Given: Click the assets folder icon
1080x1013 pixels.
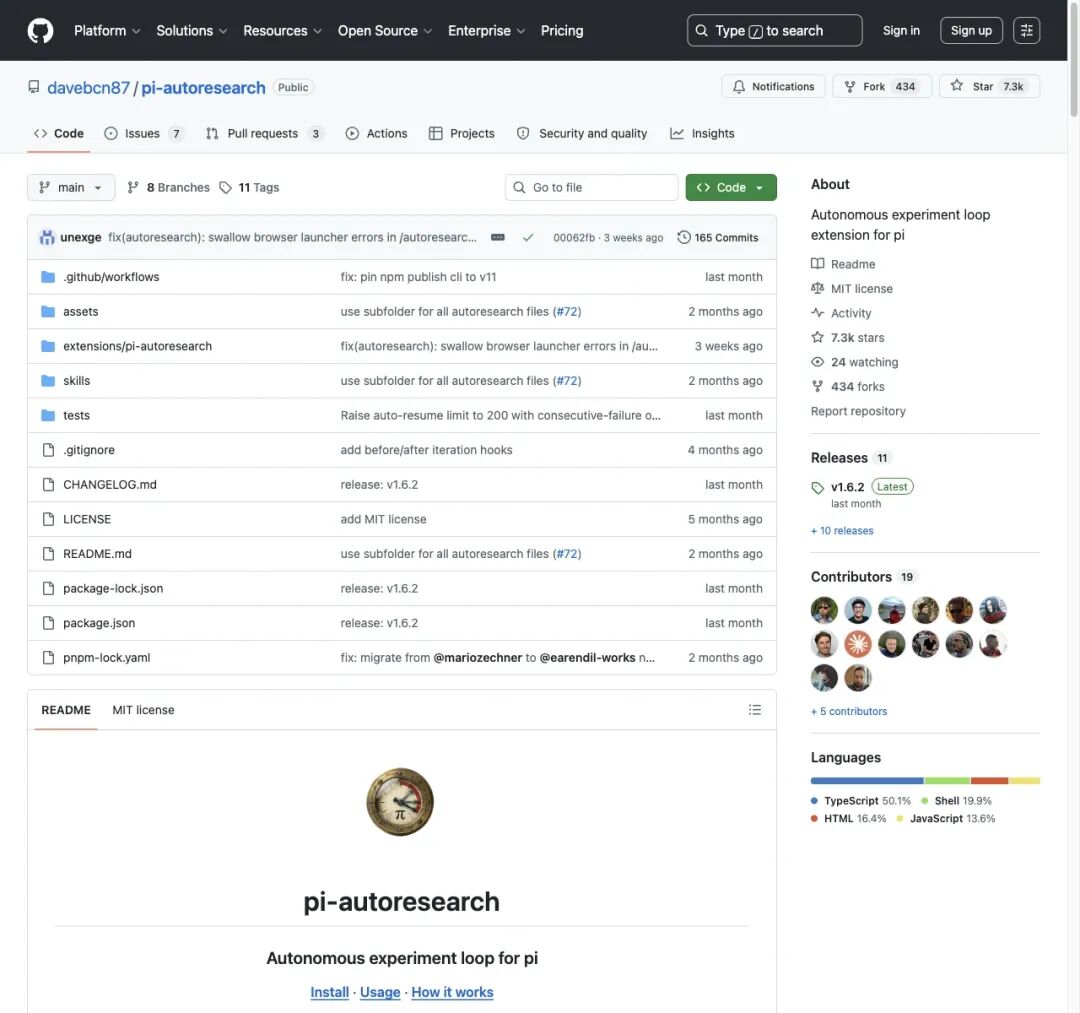Looking at the screenshot, I should pos(48,311).
